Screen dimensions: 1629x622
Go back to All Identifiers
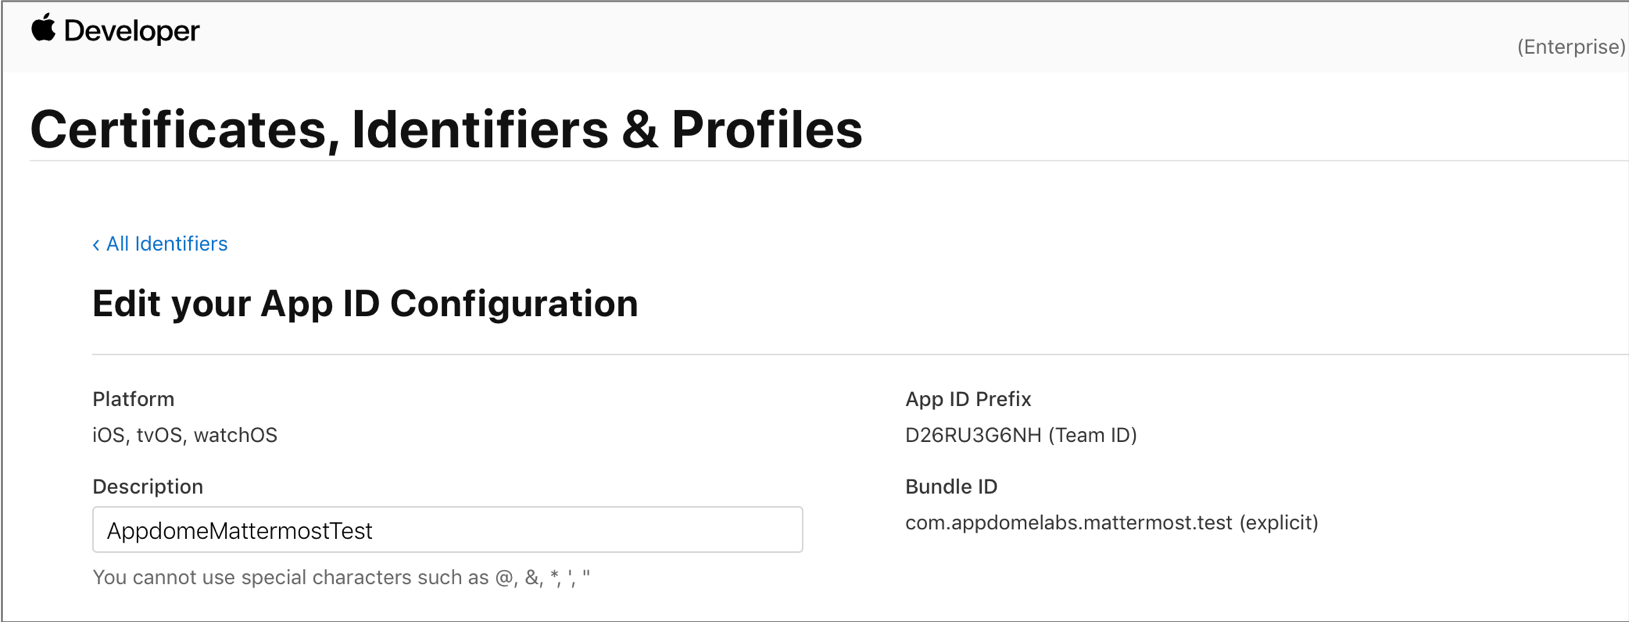[160, 244]
